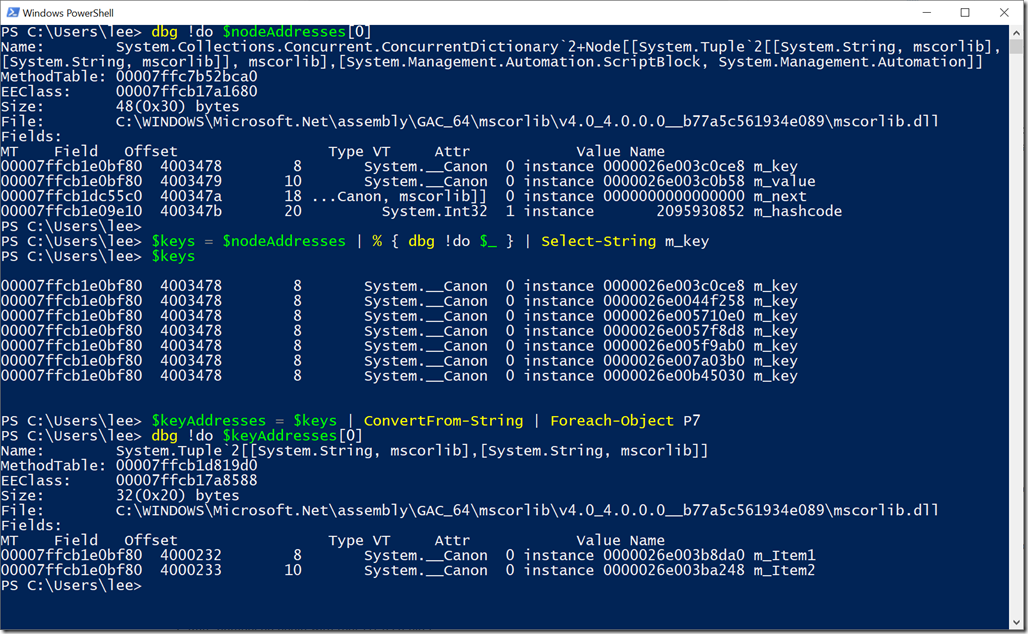Click the Select-String cmdlet text
1028x634 pixels.
tap(599, 241)
